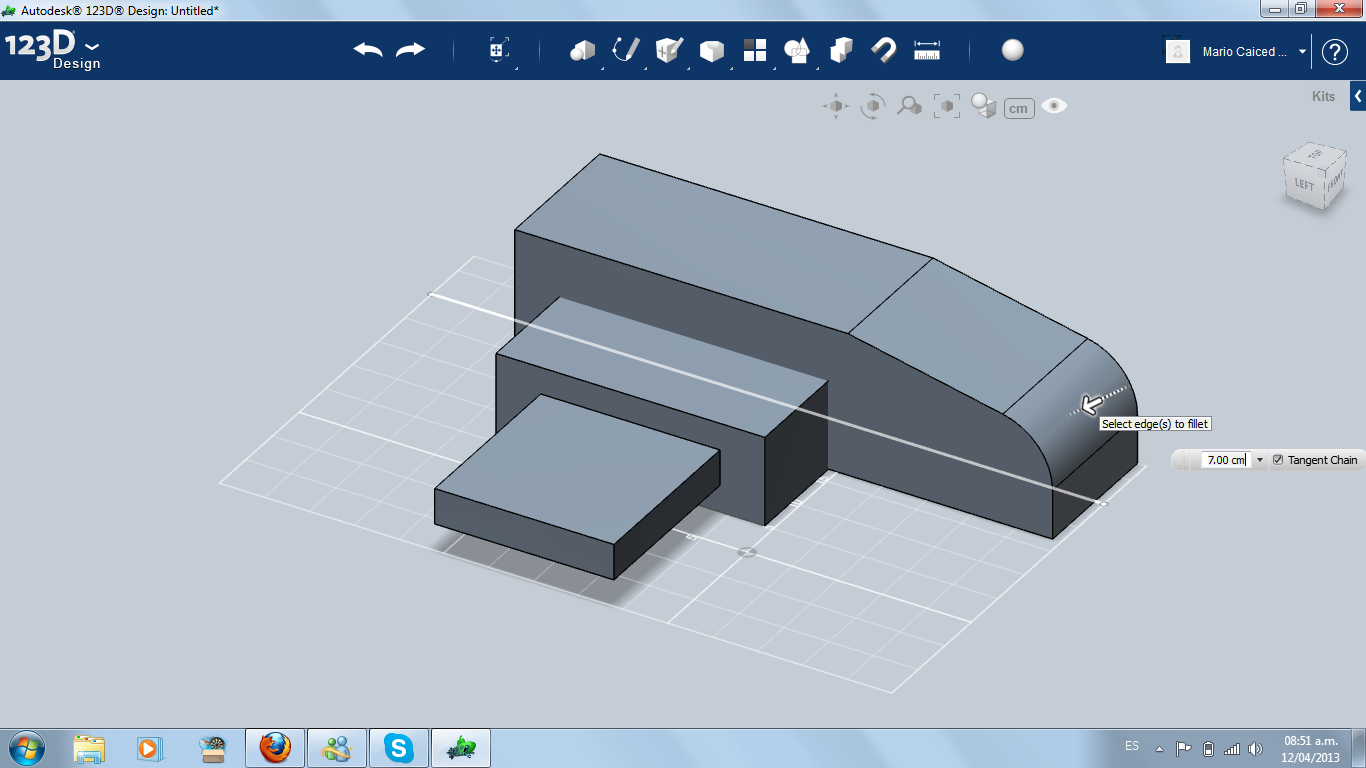The image size is (1366, 768).
Task: Open the Pattern tool menu
Action: coord(754,50)
